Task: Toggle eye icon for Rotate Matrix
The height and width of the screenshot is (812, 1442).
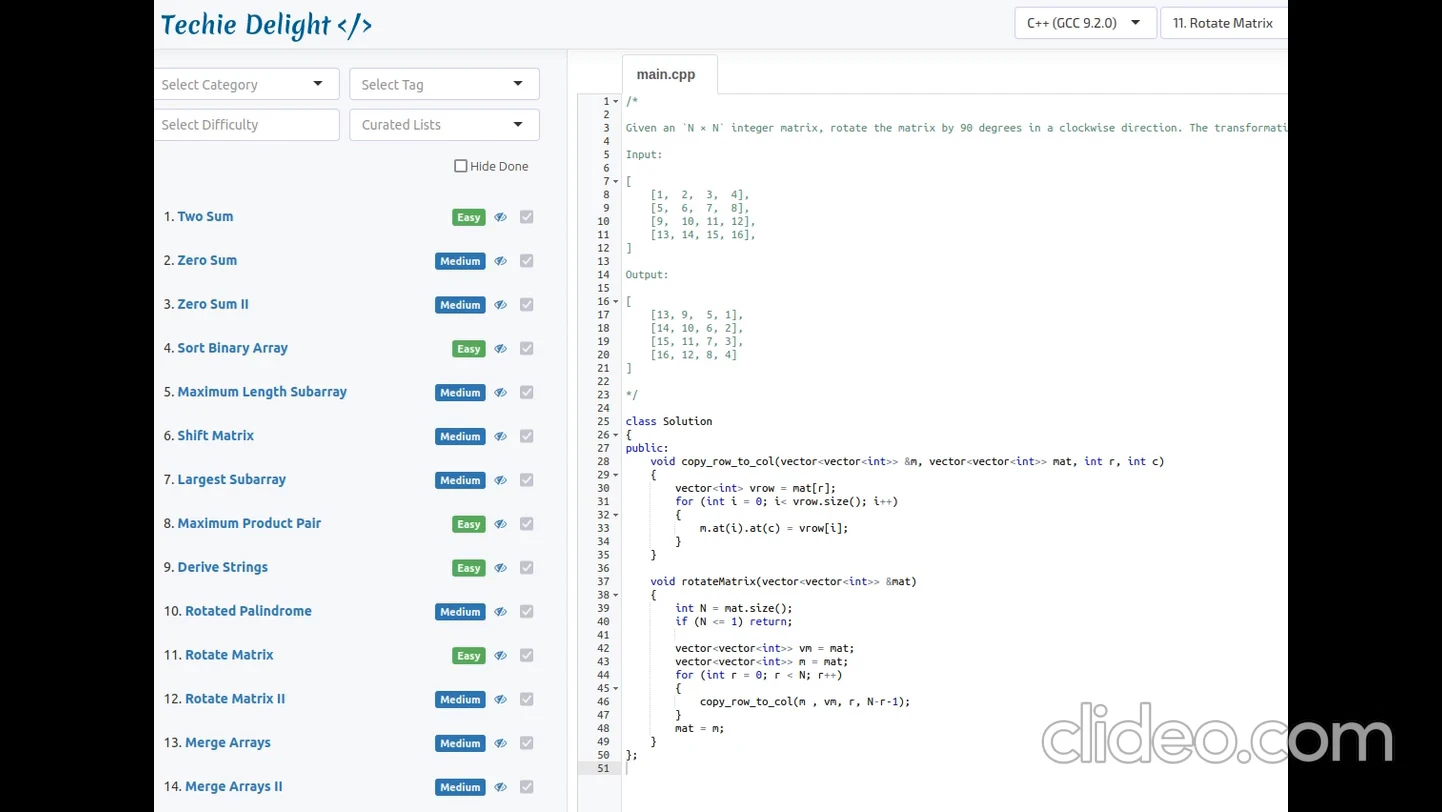Action: click(500, 656)
